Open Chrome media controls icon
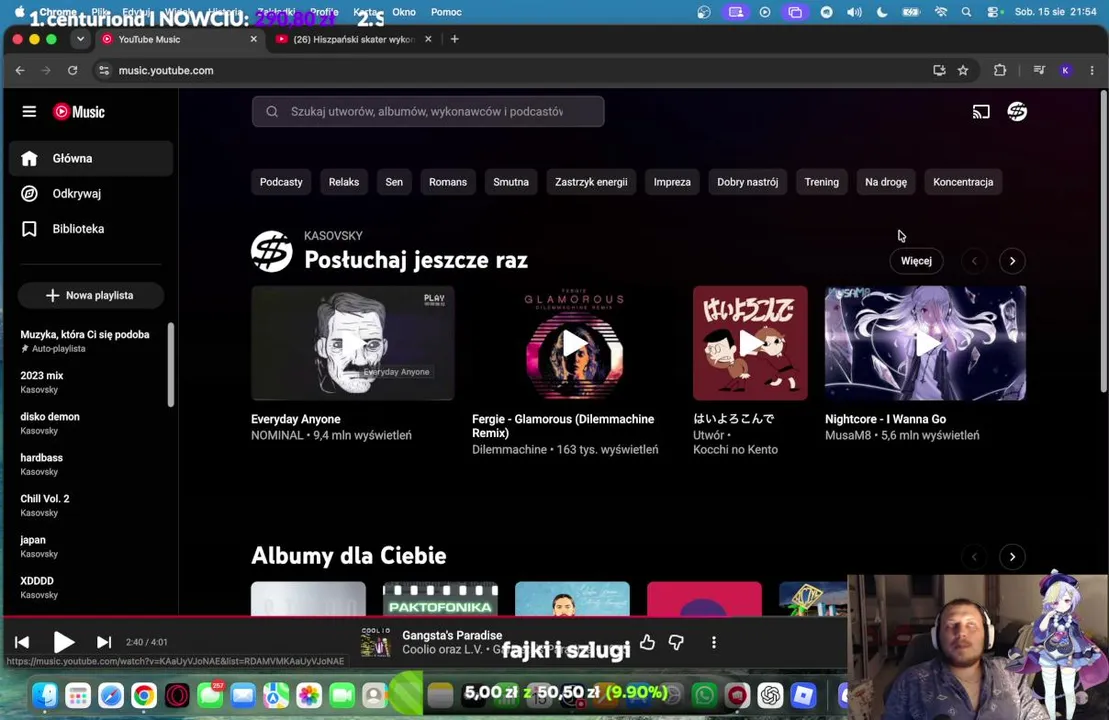Image resolution: width=1109 pixels, height=720 pixels. click(1038, 70)
